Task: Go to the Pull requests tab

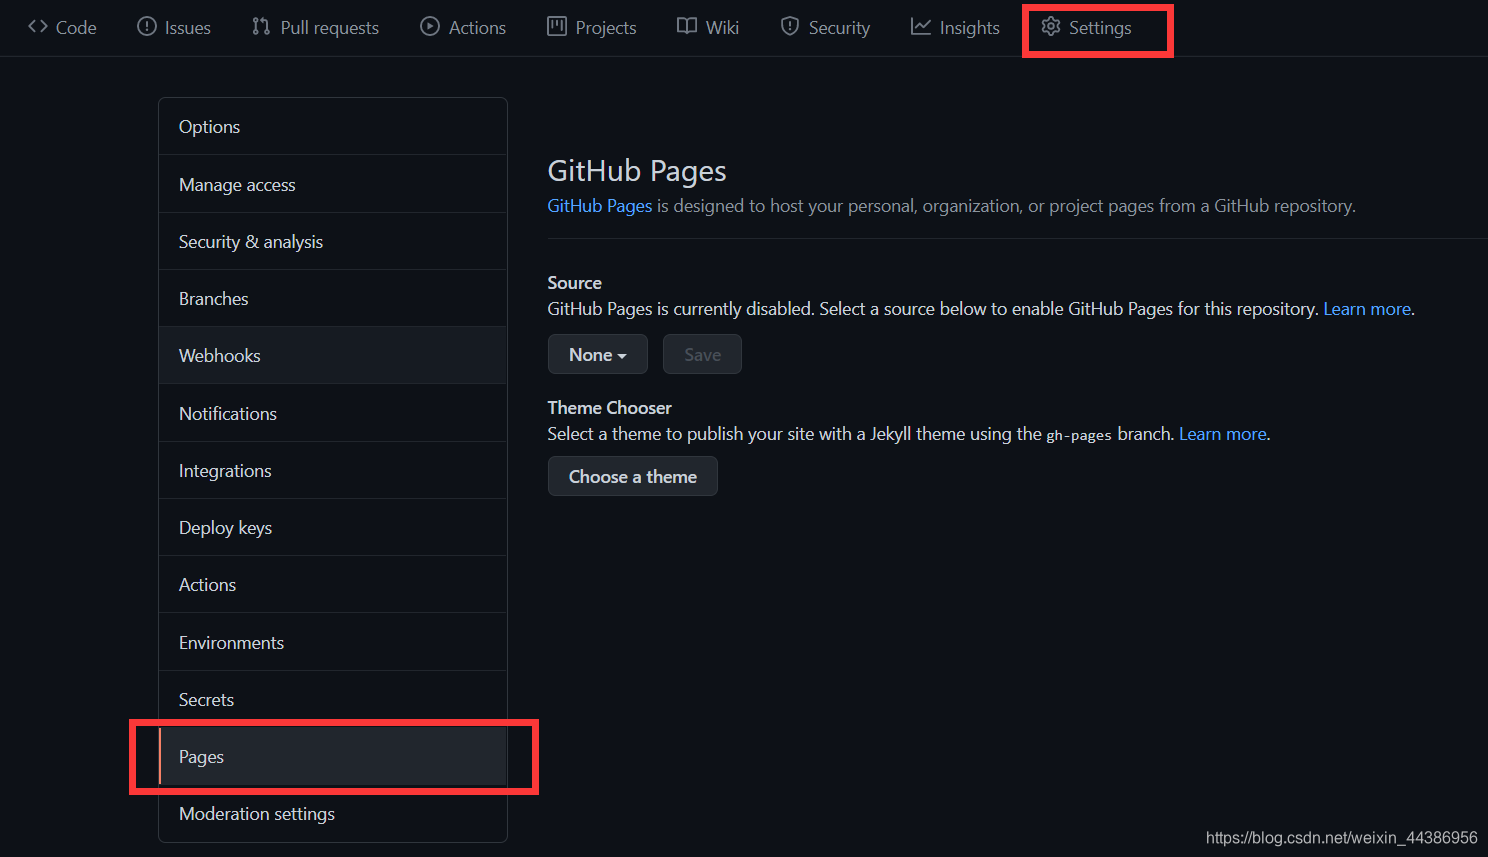Action: (316, 28)
